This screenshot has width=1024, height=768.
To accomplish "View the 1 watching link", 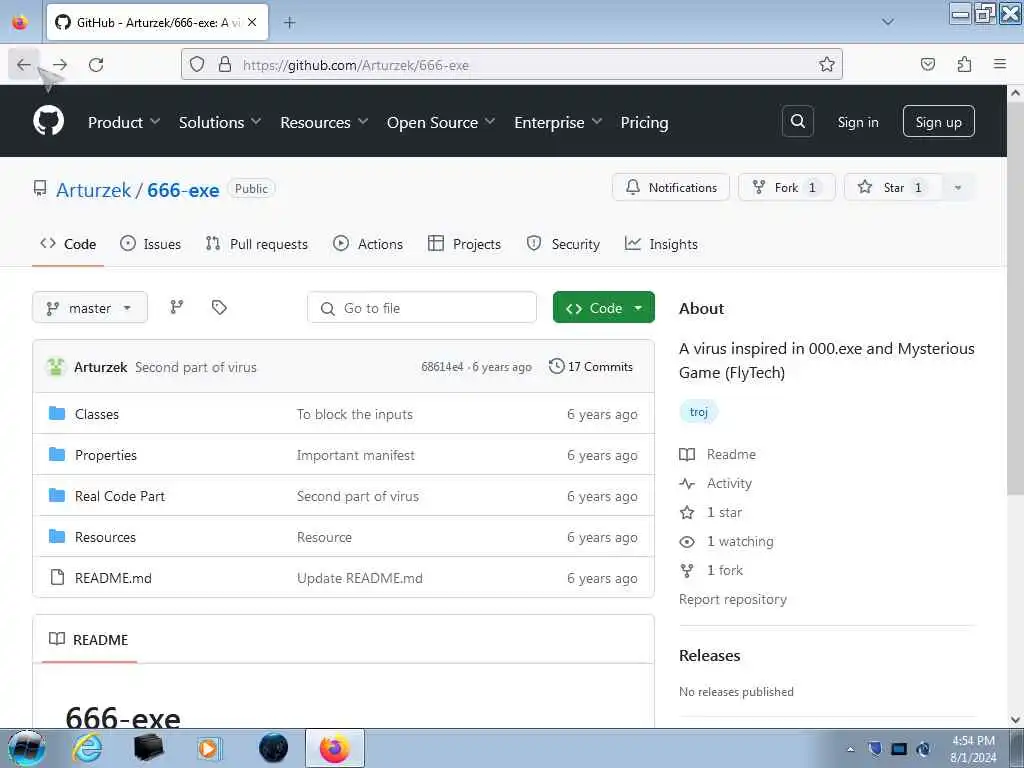I will [x=727, y=541].
